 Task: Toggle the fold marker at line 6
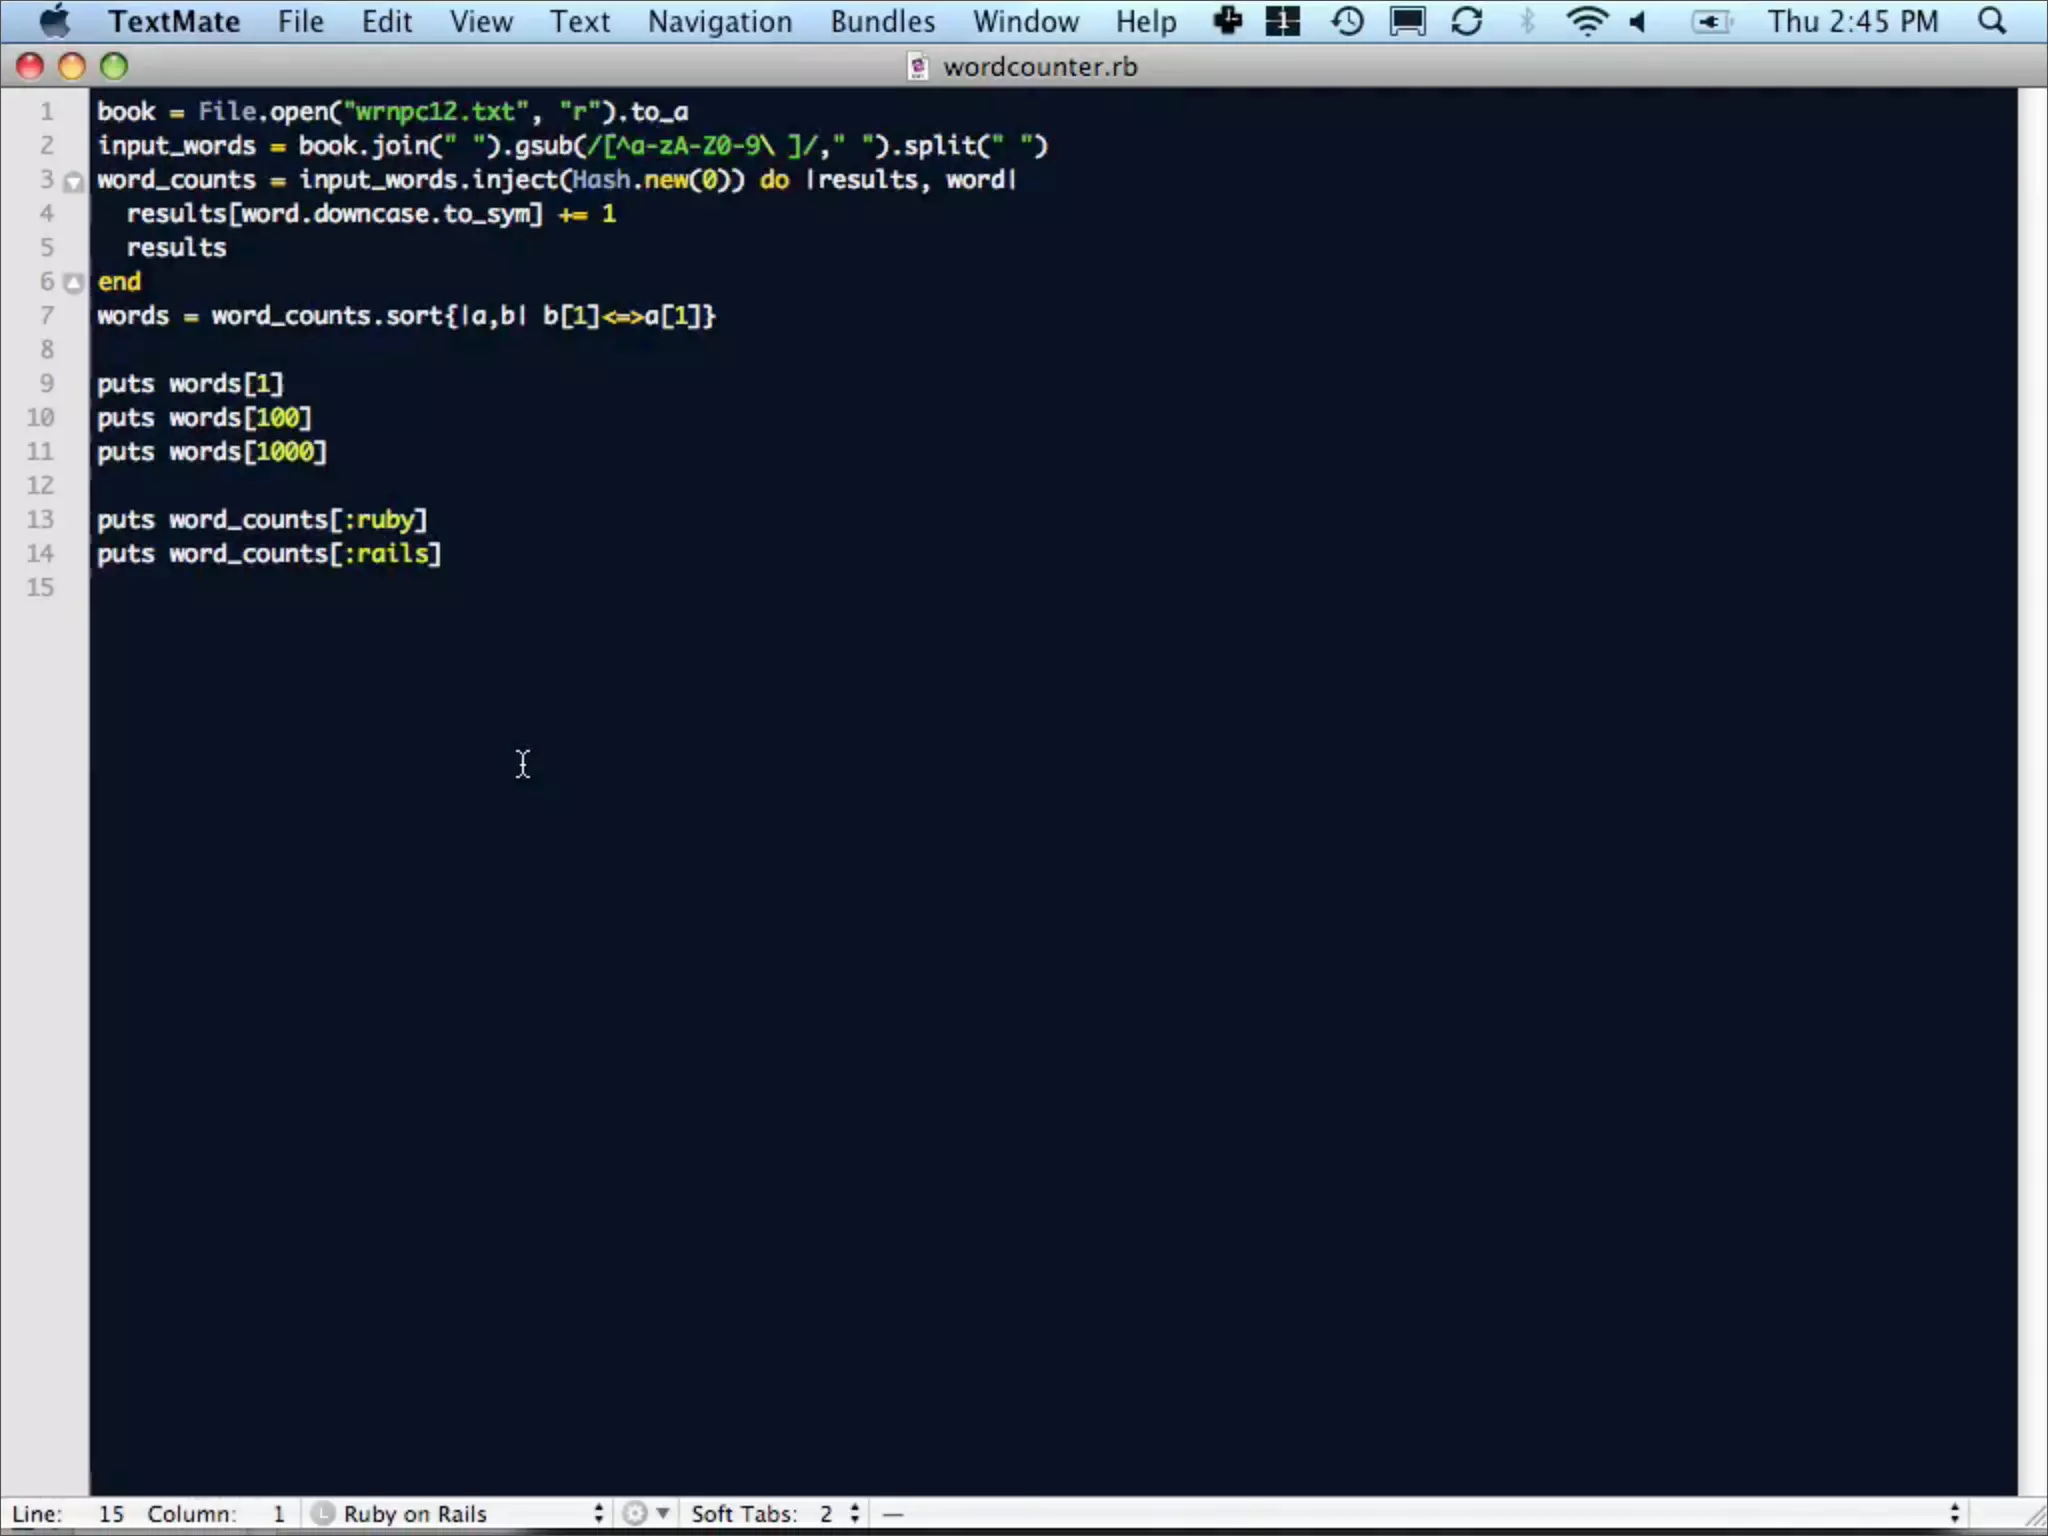coord(73,283)
